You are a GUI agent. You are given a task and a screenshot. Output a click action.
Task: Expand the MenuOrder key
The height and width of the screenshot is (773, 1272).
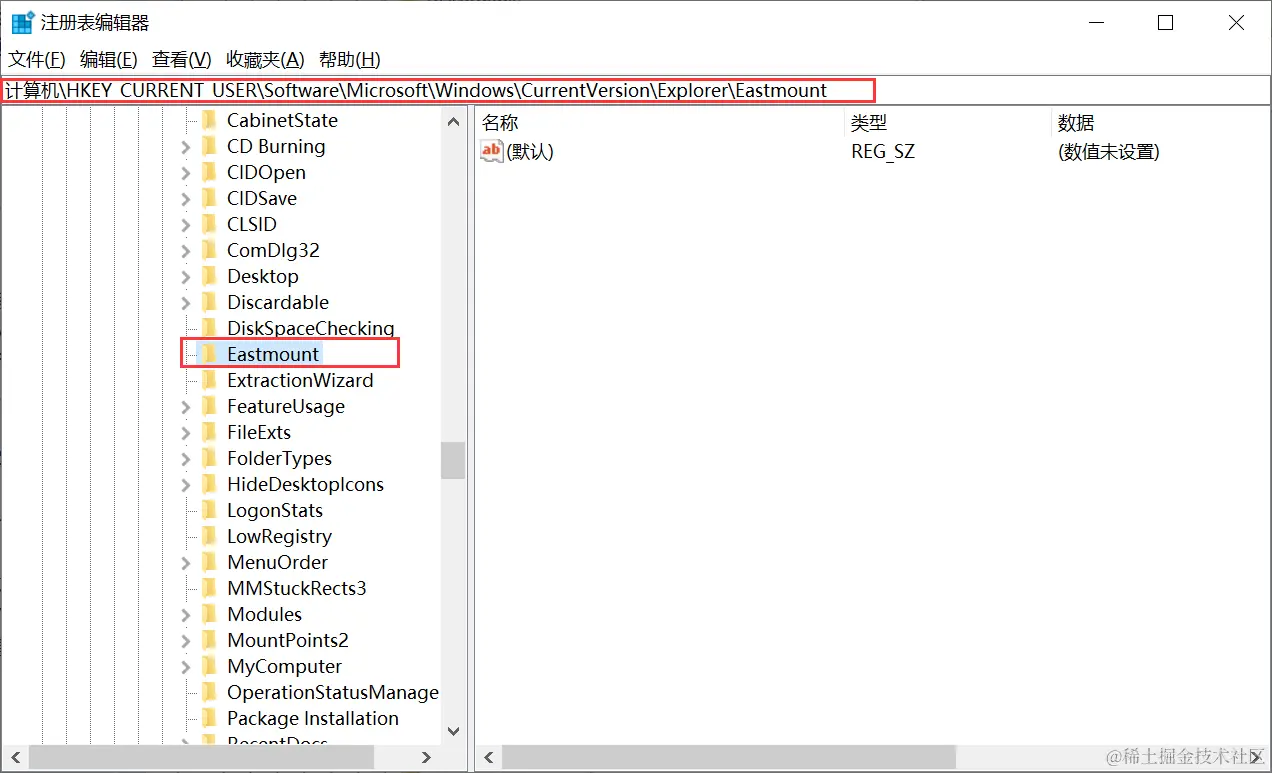tap(186, 563)
